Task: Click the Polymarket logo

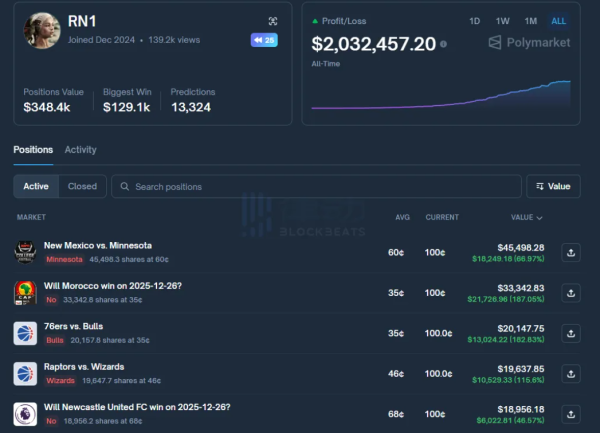Action: [530, 42]
